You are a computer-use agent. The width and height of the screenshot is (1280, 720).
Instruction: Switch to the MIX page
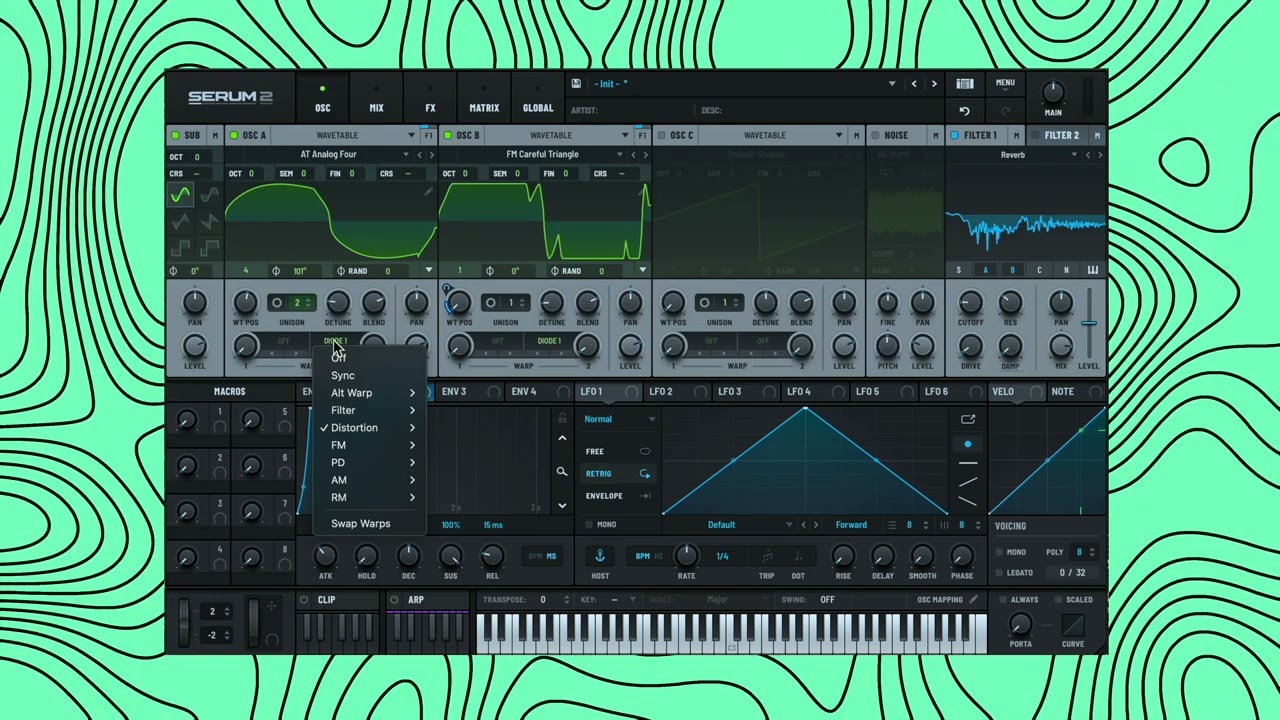coord(376,99)
